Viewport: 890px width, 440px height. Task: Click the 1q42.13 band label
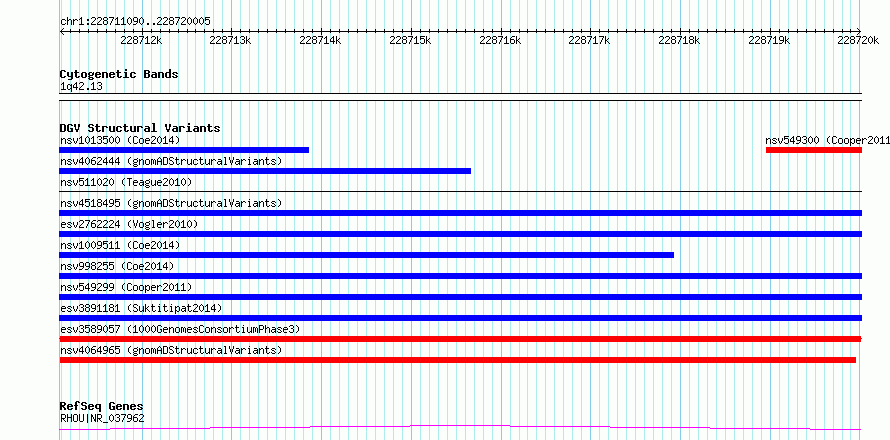[81, 87]
